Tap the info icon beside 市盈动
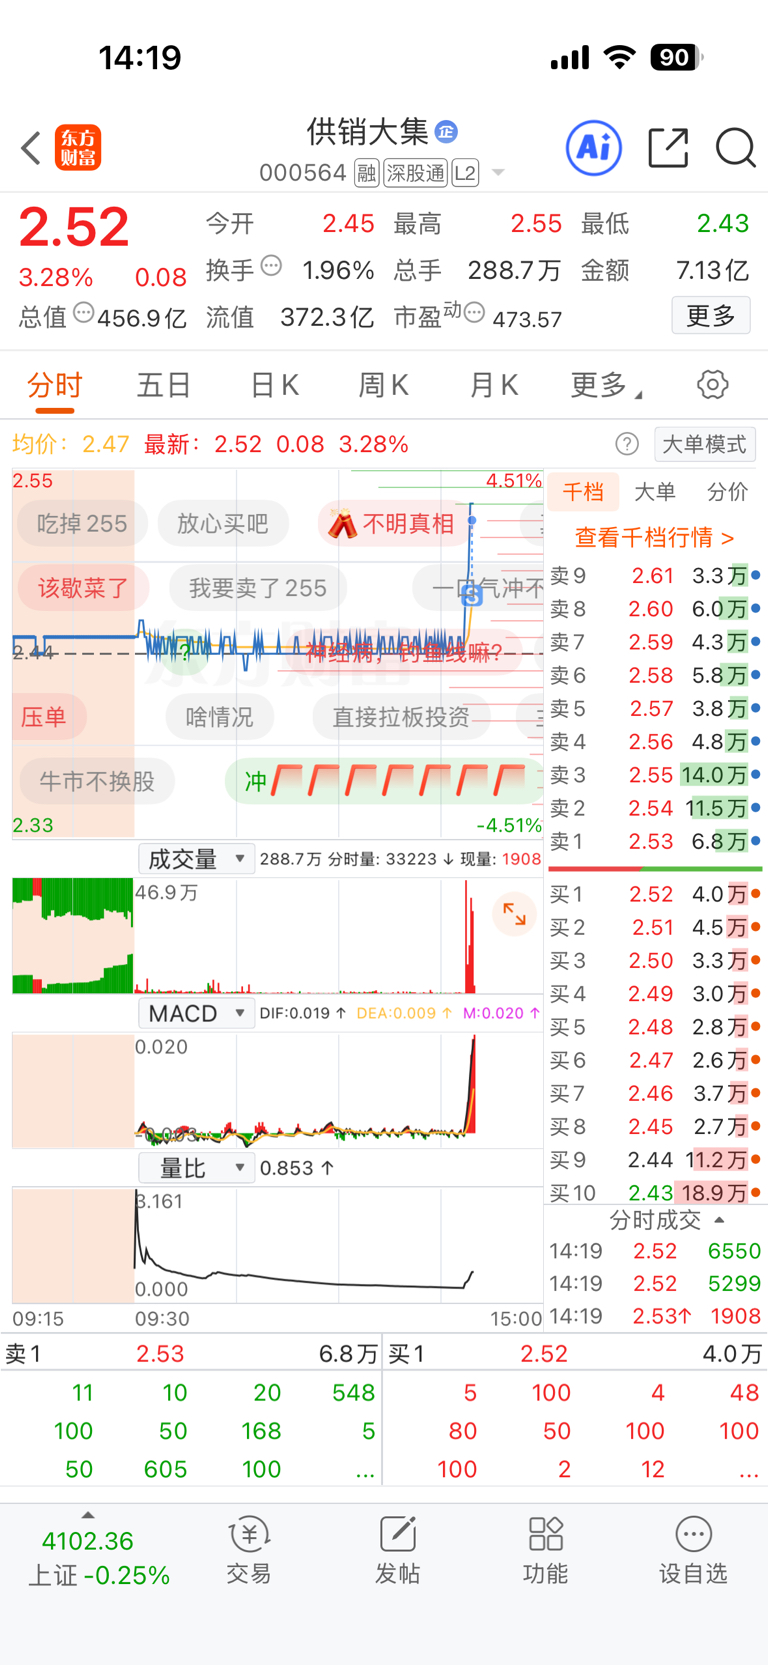769x1665 pixels. pyautogui.click(x=474, y=314)
